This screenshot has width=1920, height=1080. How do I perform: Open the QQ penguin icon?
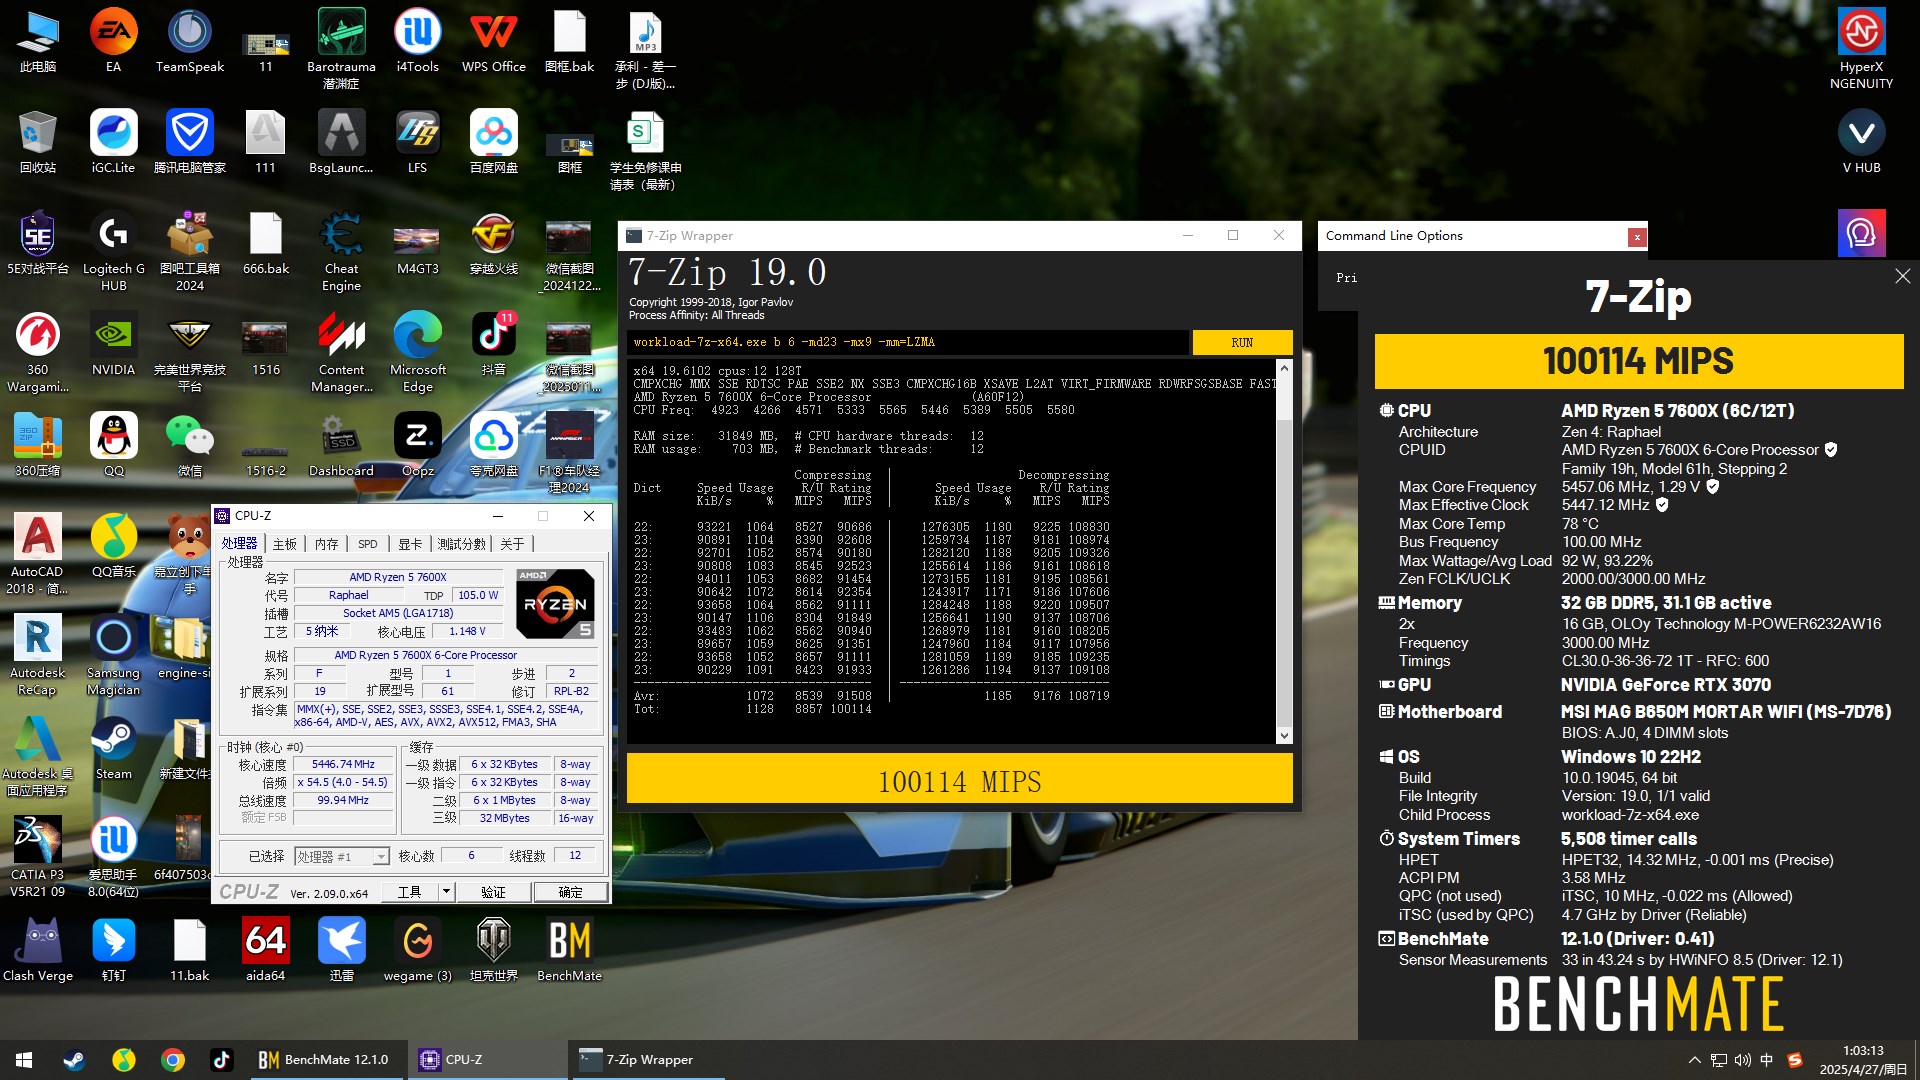click(x=113, y=445)
